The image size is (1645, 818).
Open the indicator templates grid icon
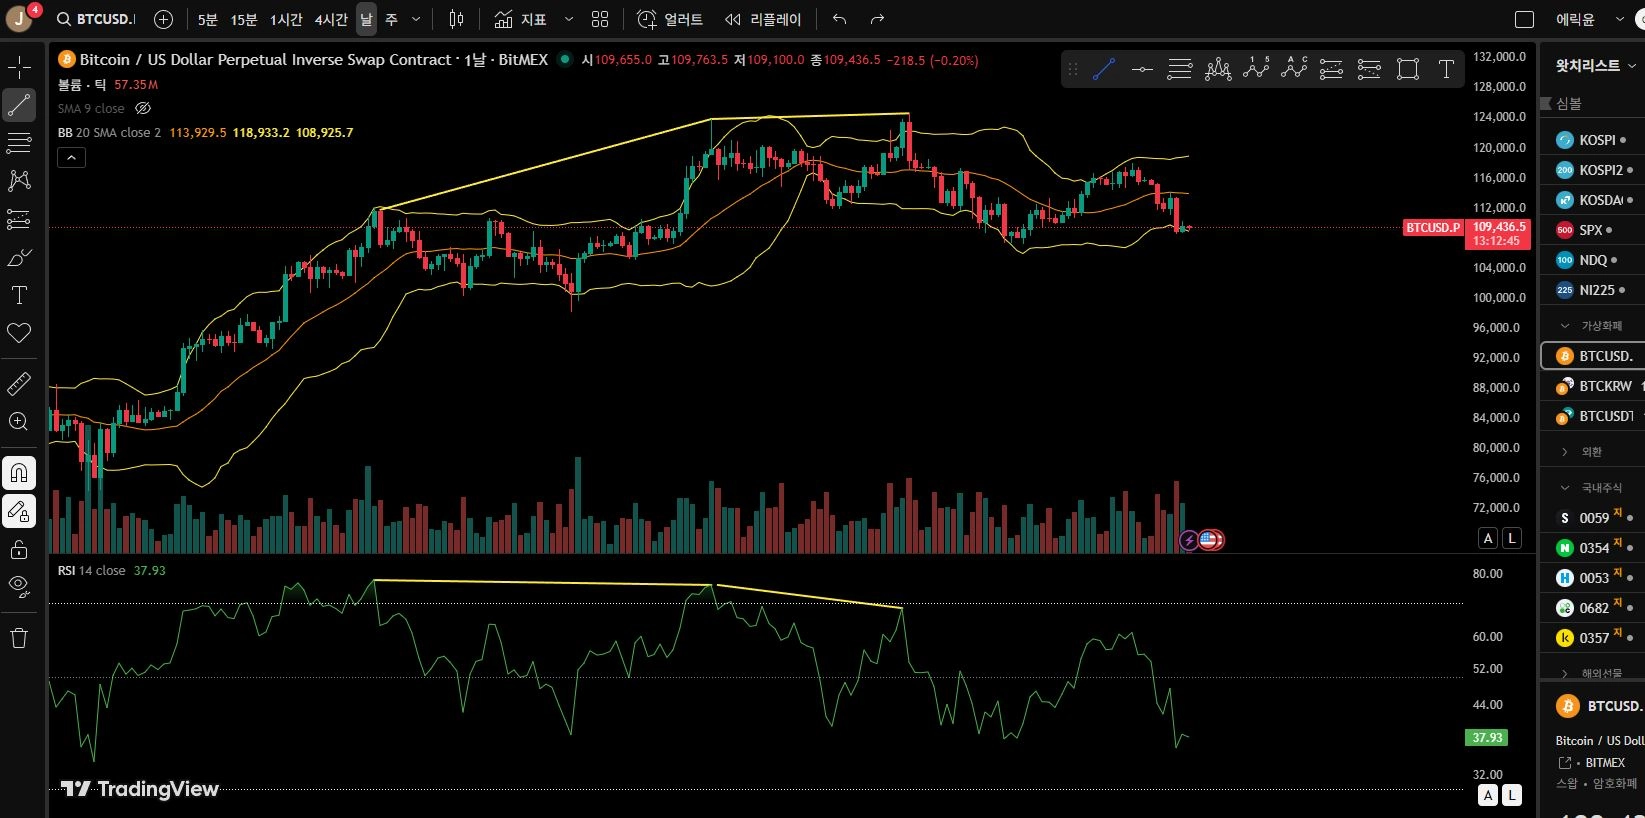click(x=600, y=19)
